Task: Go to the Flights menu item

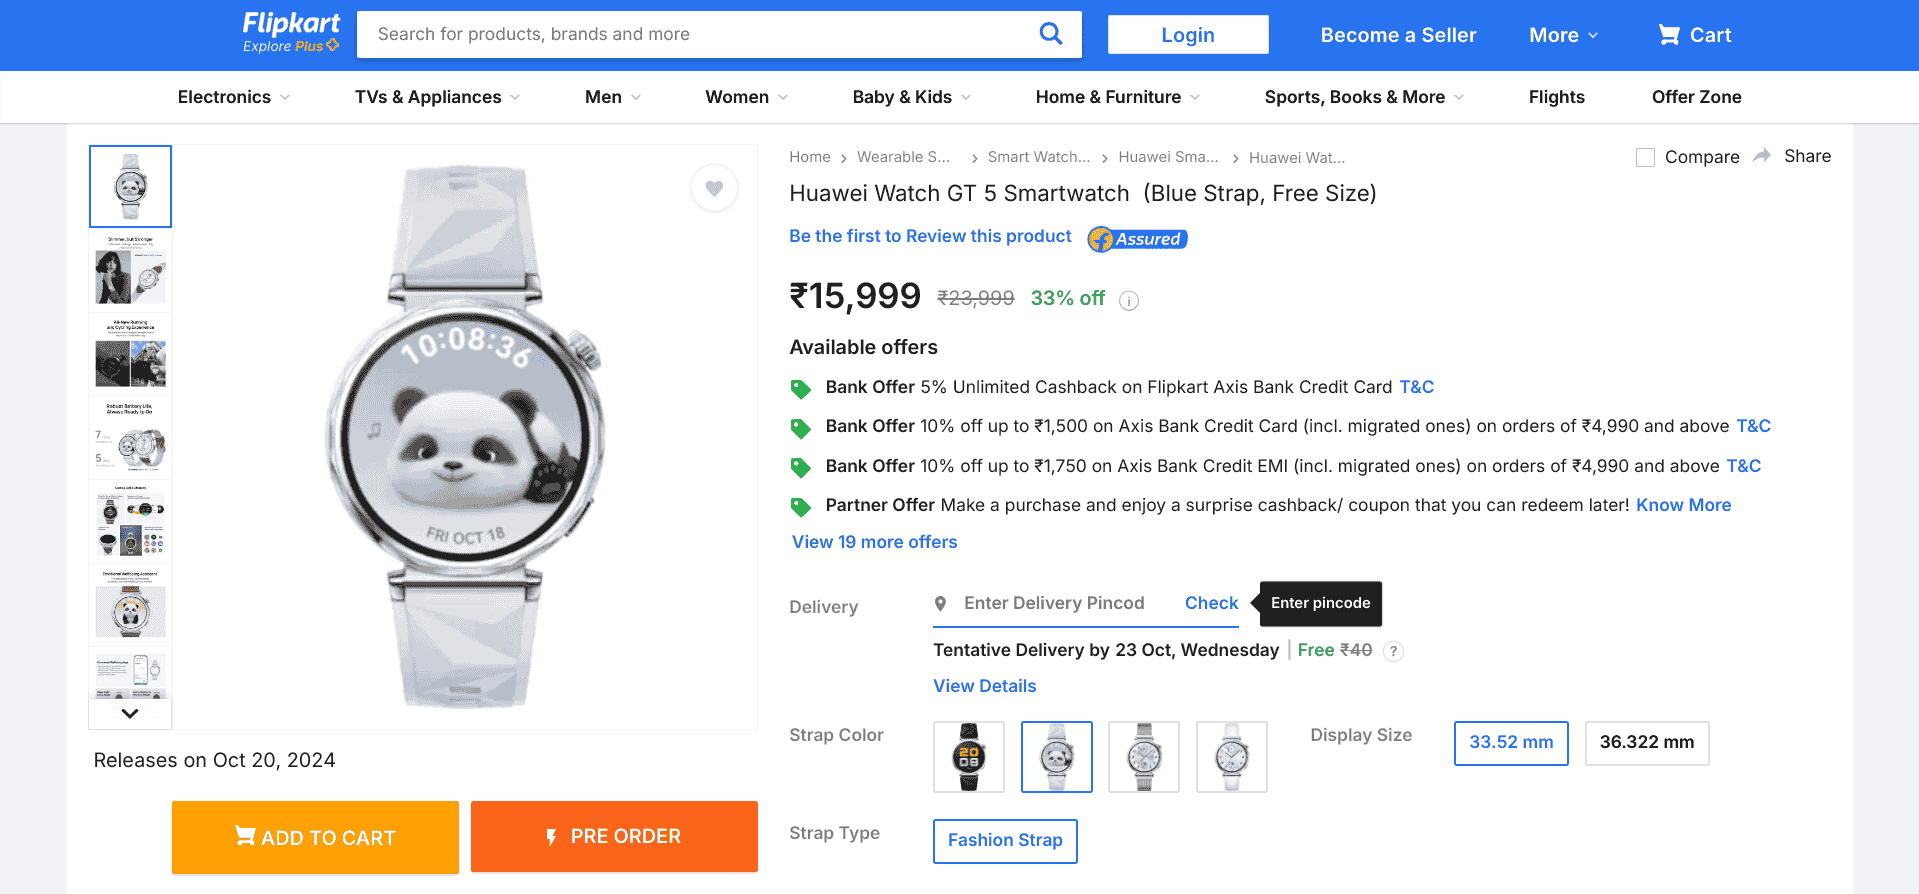Action: pos(1556,97)
